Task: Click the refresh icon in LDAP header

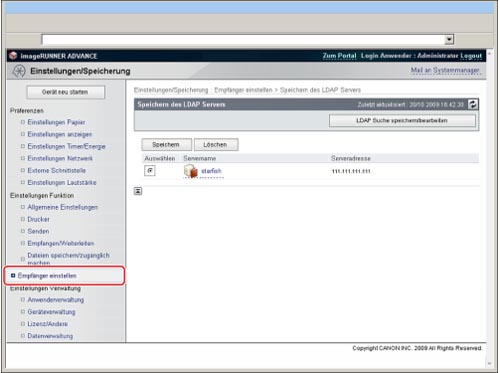Action: pyautogui.click(x=473, y=104)
